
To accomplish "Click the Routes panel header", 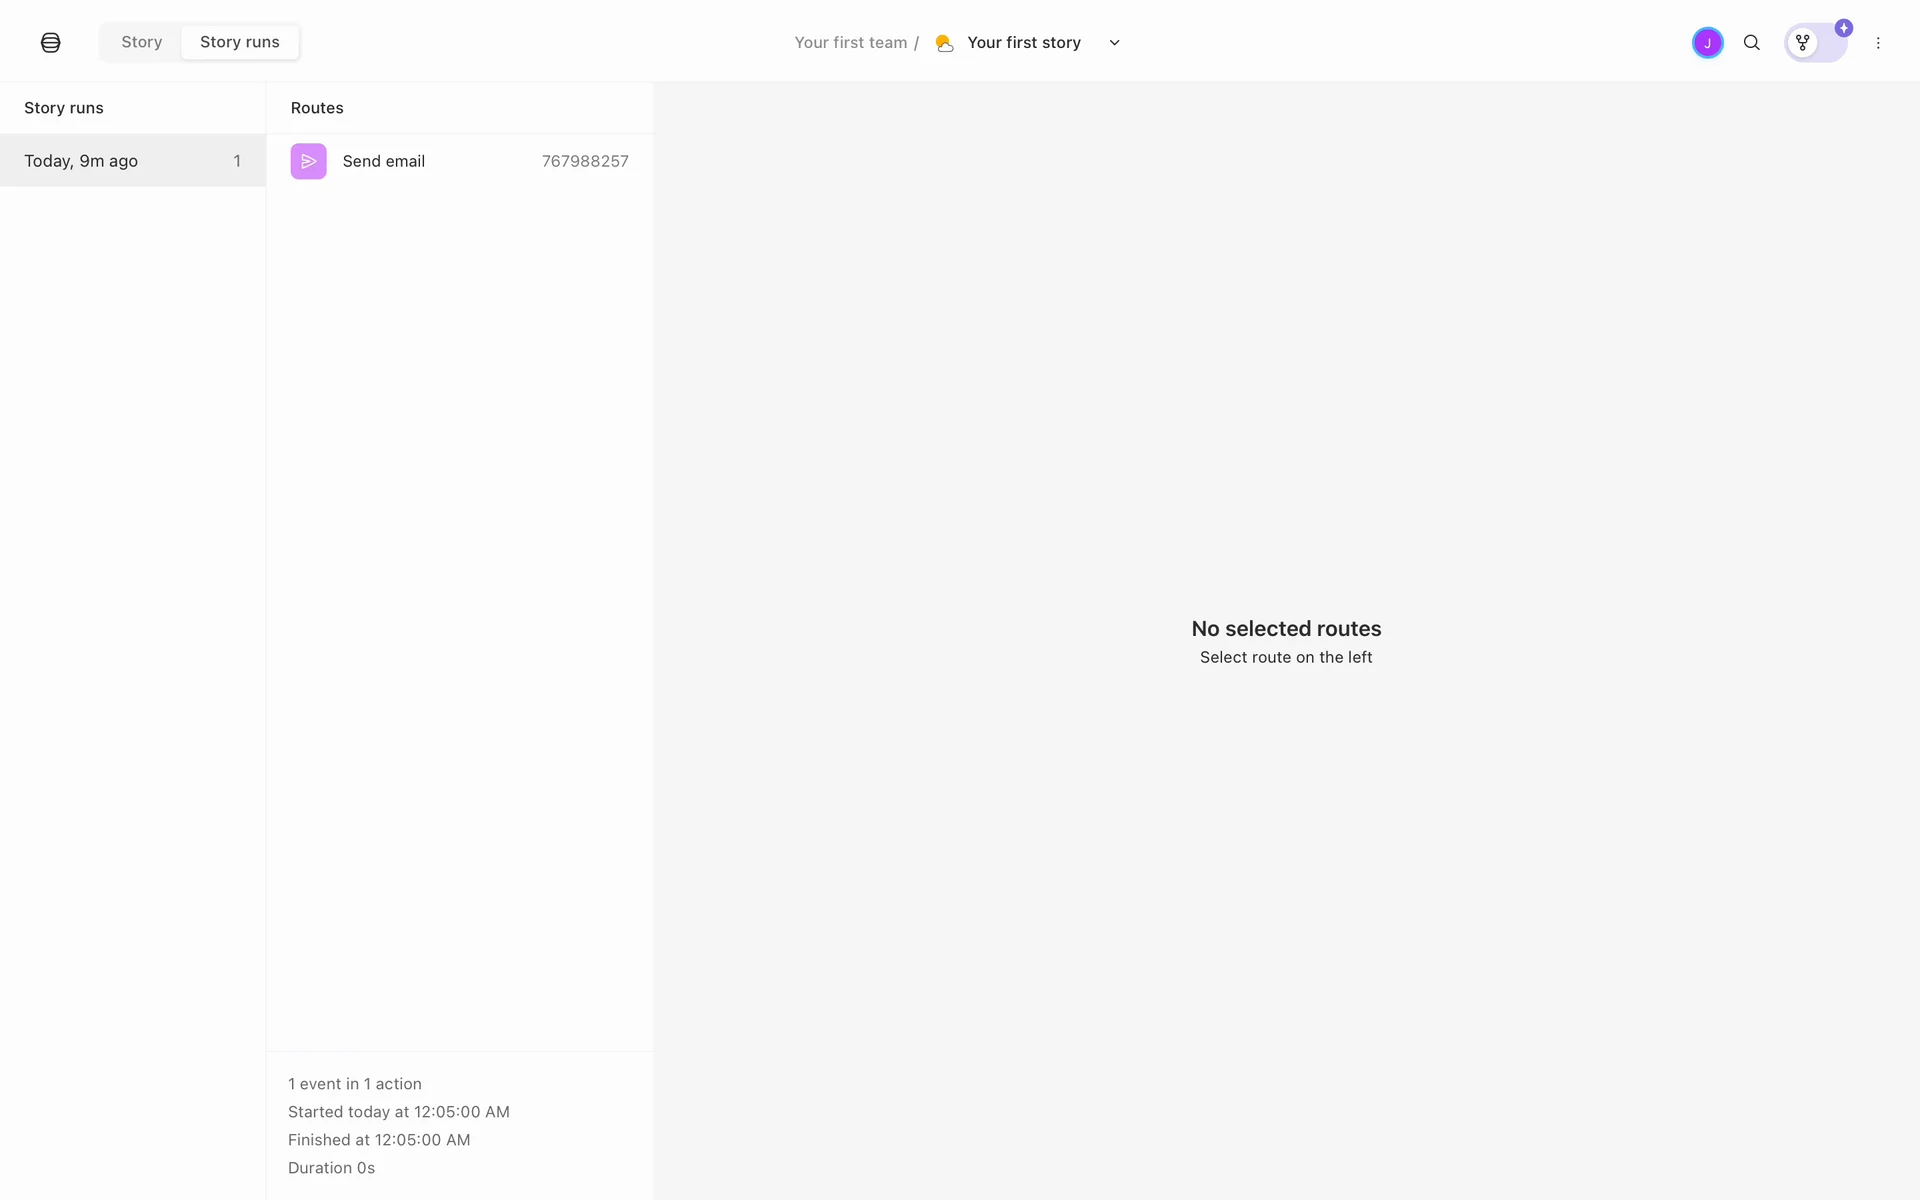I will (x=317, y=108).
